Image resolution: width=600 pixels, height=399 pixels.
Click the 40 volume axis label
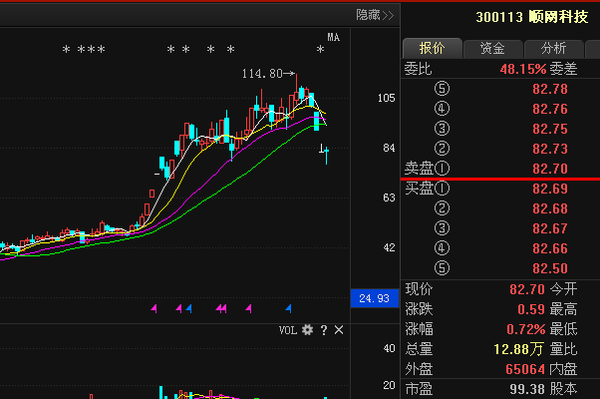(389, 349)
